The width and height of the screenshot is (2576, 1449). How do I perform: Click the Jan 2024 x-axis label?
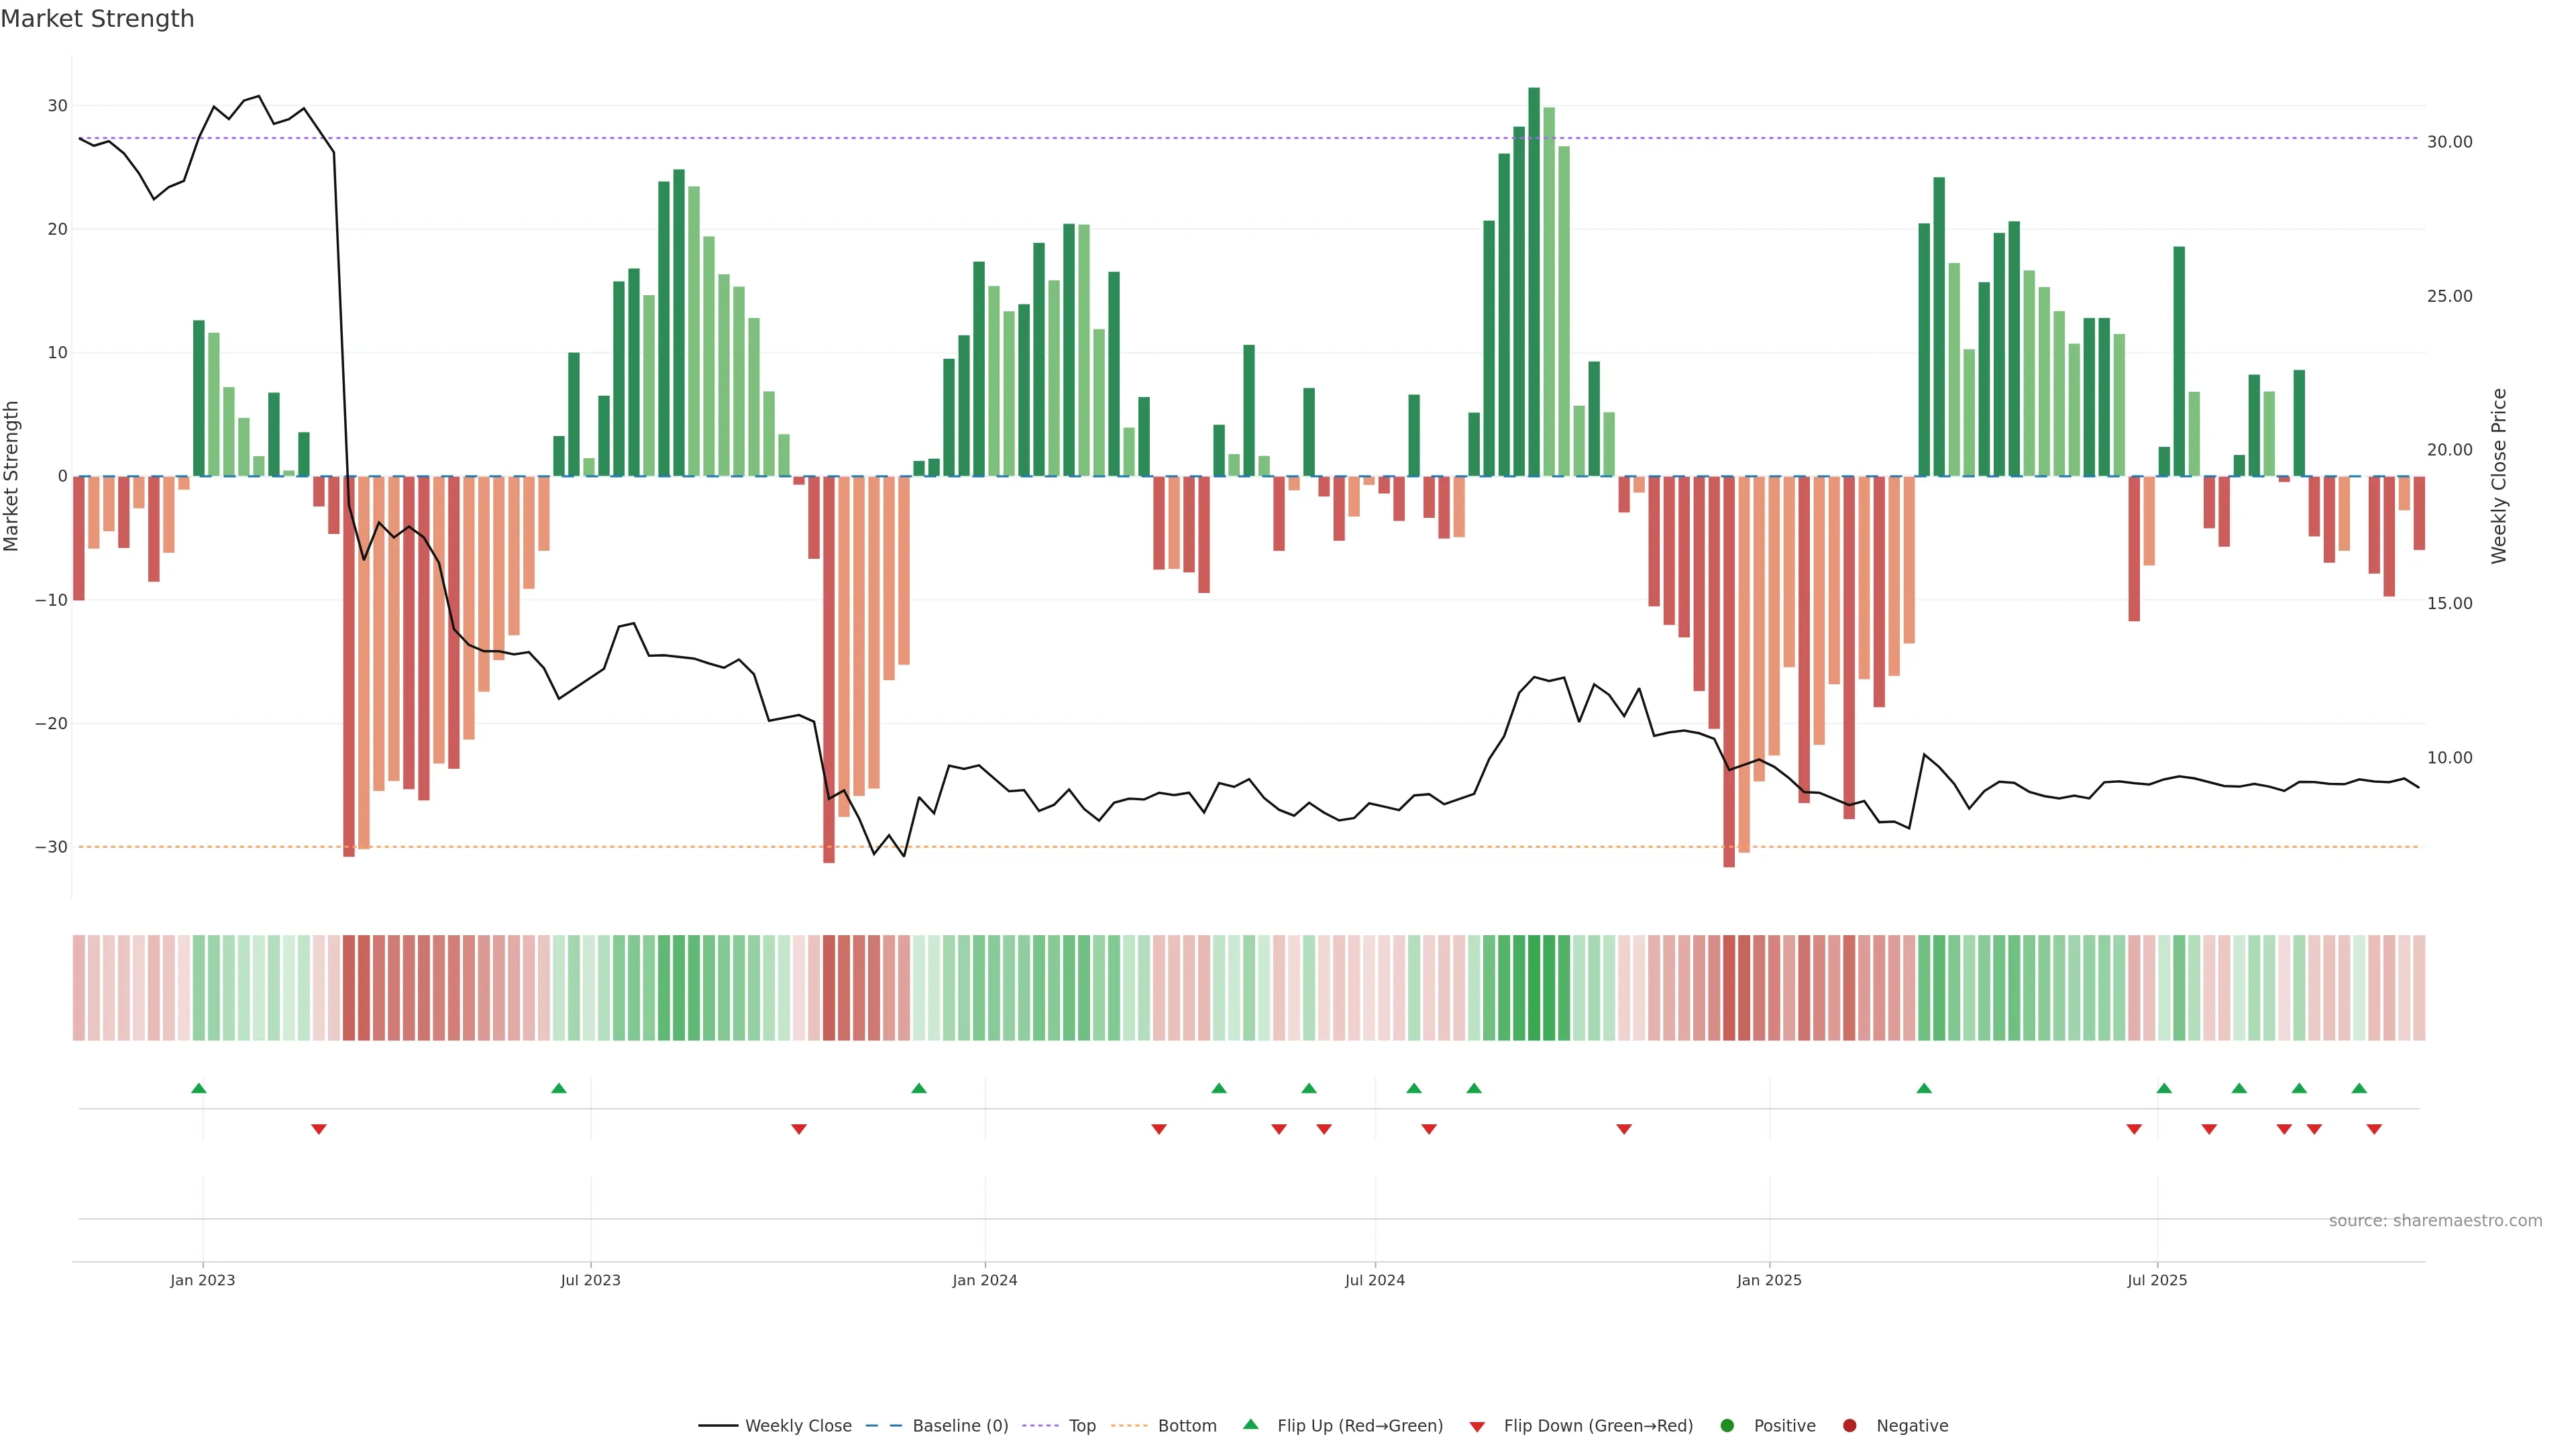coord(984,1280)
